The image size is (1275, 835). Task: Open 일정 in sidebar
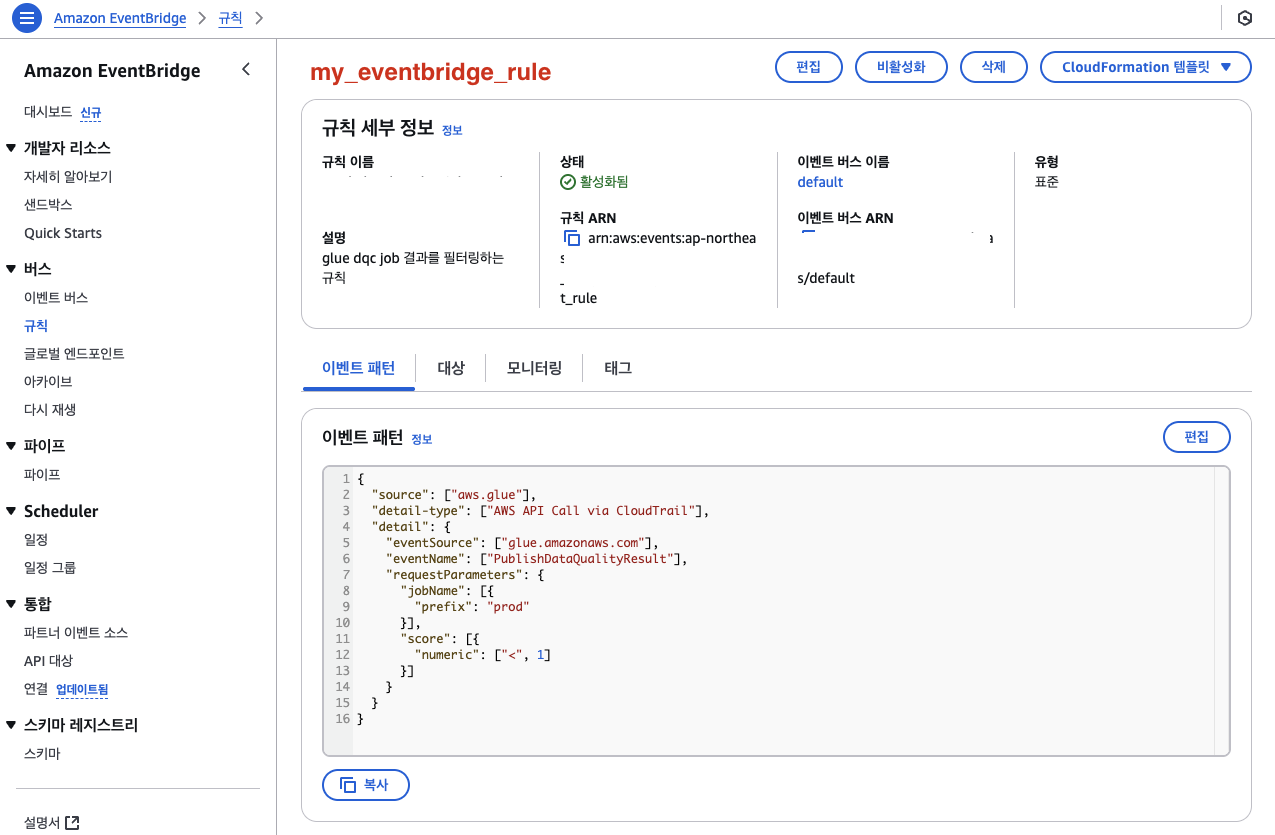(36, 540)
